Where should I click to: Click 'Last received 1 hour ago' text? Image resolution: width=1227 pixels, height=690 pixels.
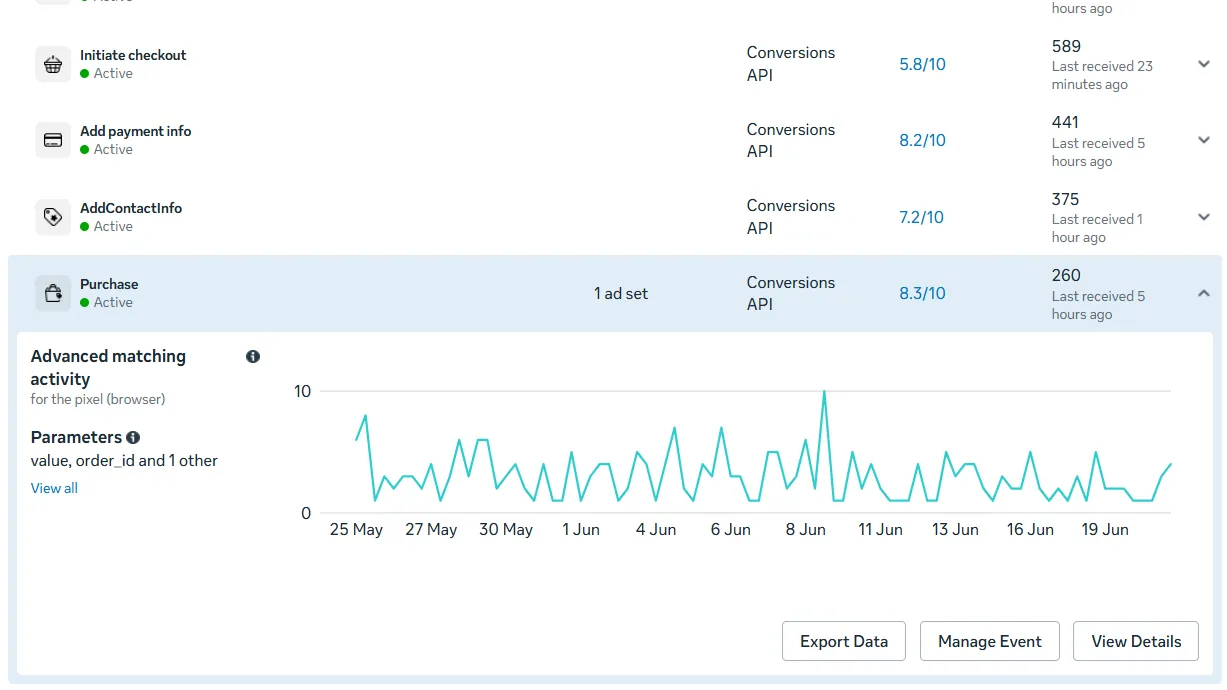1097,228
